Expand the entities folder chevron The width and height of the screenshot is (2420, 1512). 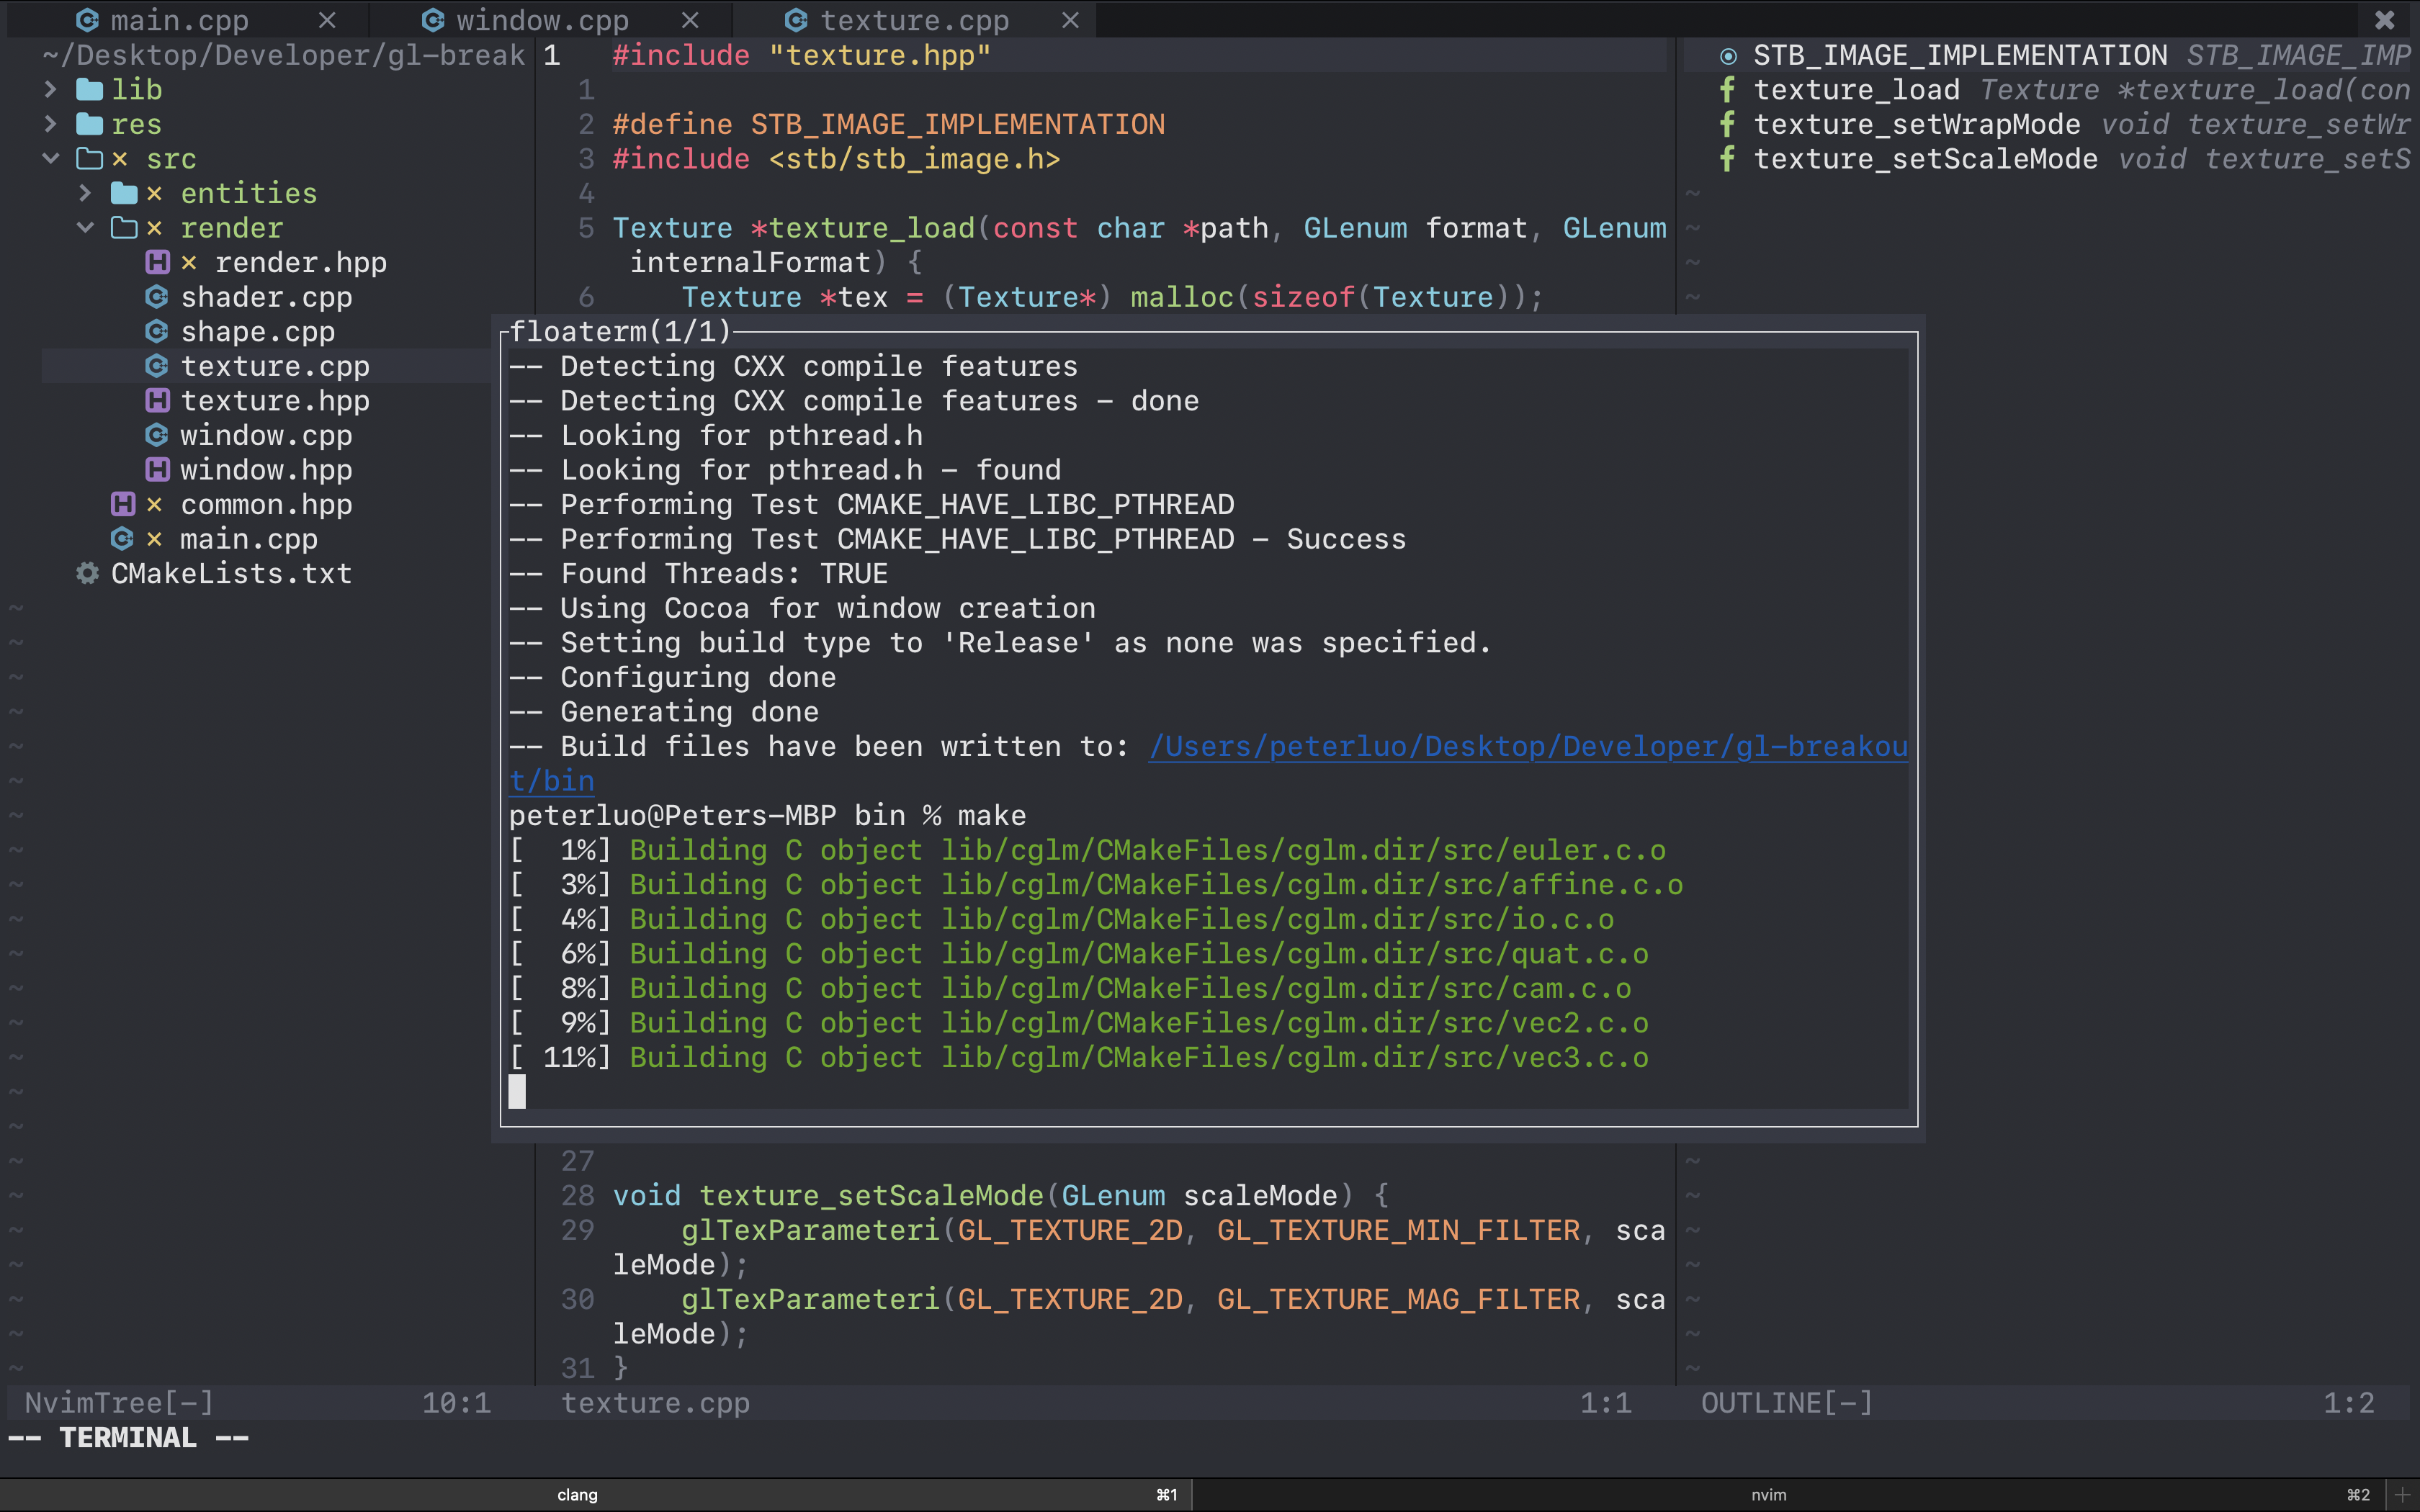click(86, 193)
